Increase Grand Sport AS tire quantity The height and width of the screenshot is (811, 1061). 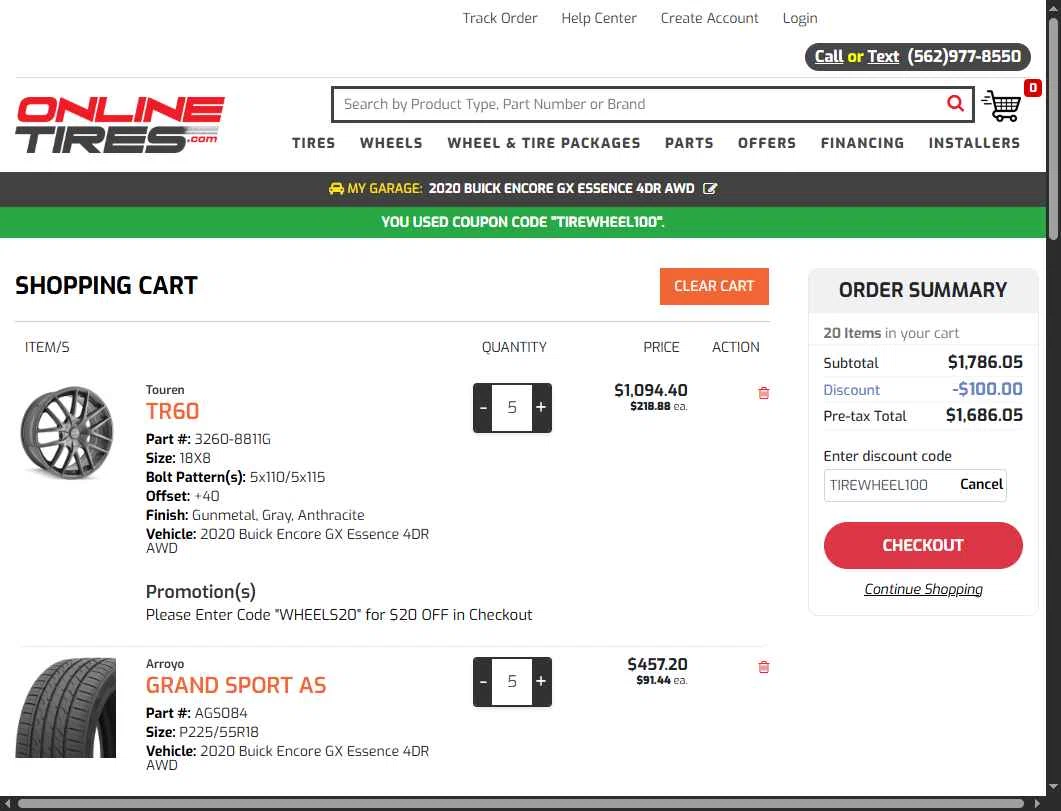541,682
